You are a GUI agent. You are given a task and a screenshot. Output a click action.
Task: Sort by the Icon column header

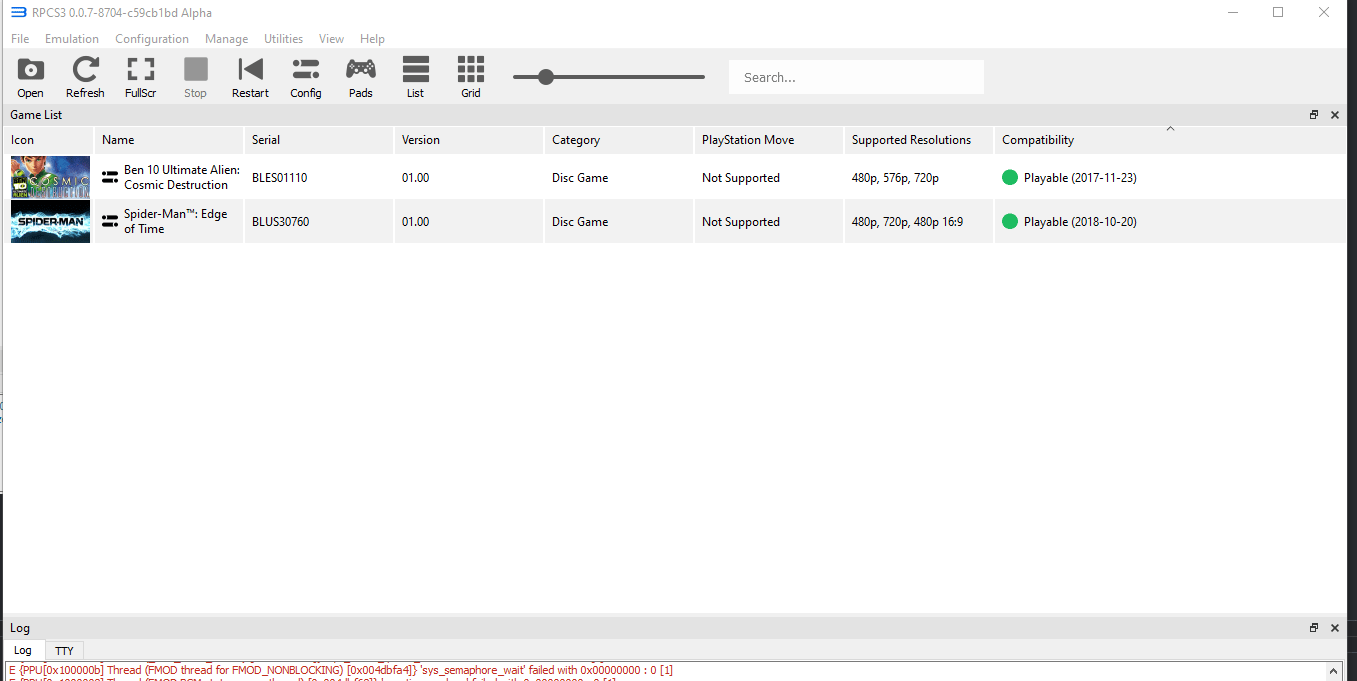(48, 140)
